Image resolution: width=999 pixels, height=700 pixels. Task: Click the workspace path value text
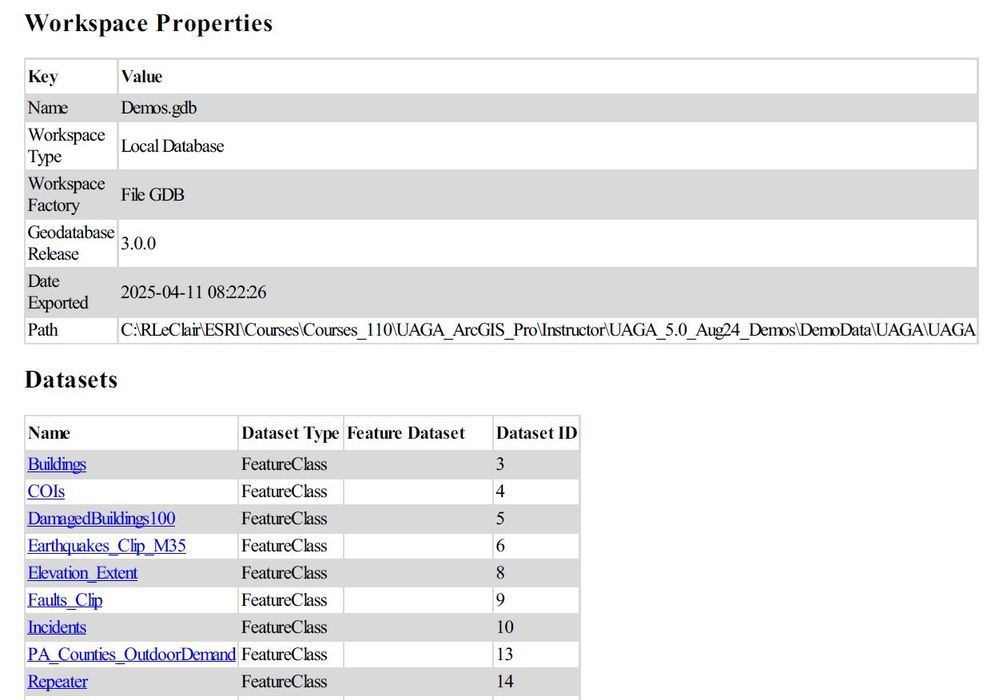click(x=547, y=330)
